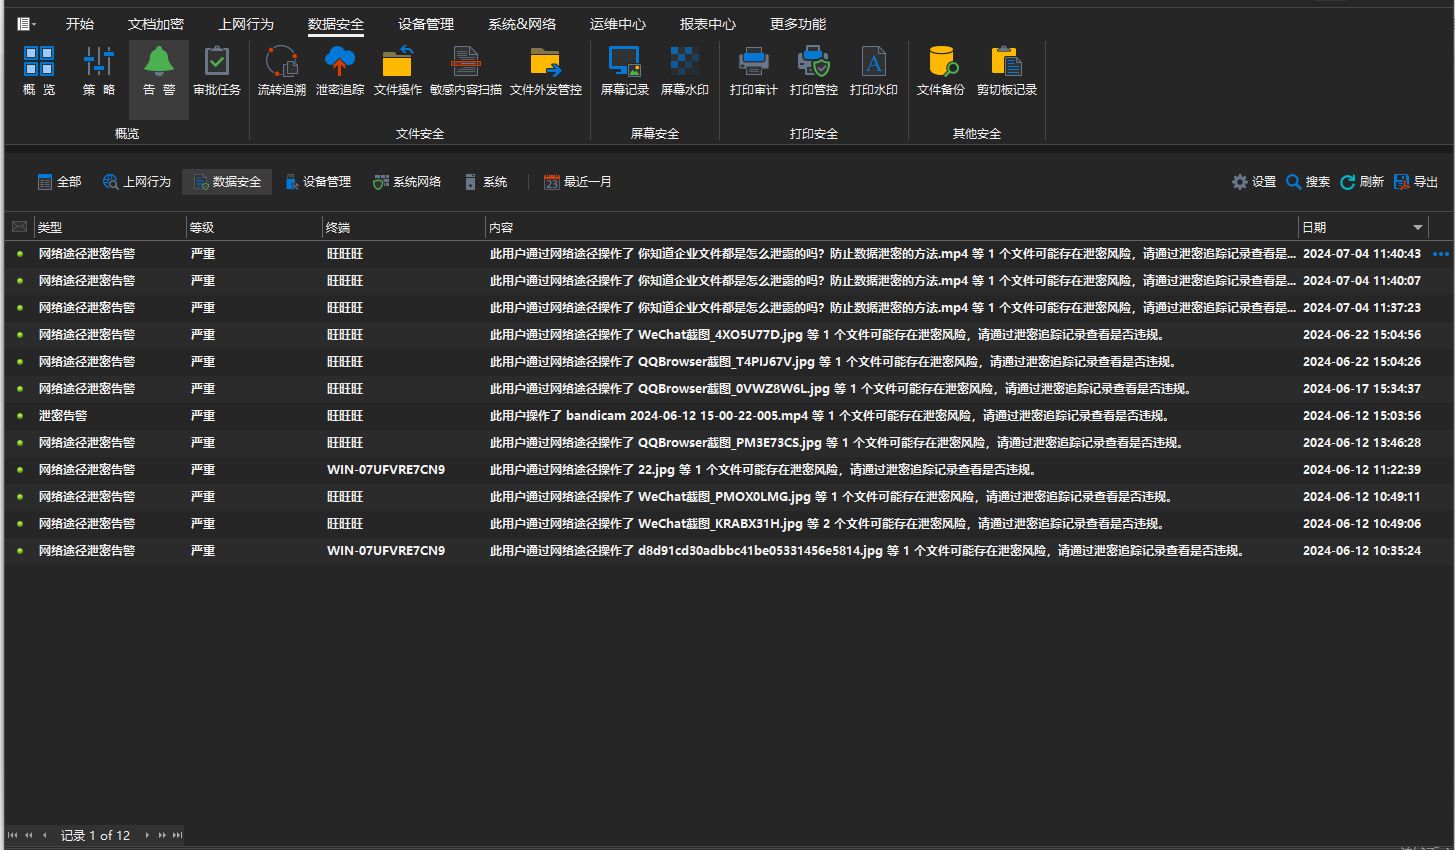The width and height of the screenshot is (1455, 850).
Task: Select alert dated 2024-06-12 11:22:39
Action: [x=728, y=470]
